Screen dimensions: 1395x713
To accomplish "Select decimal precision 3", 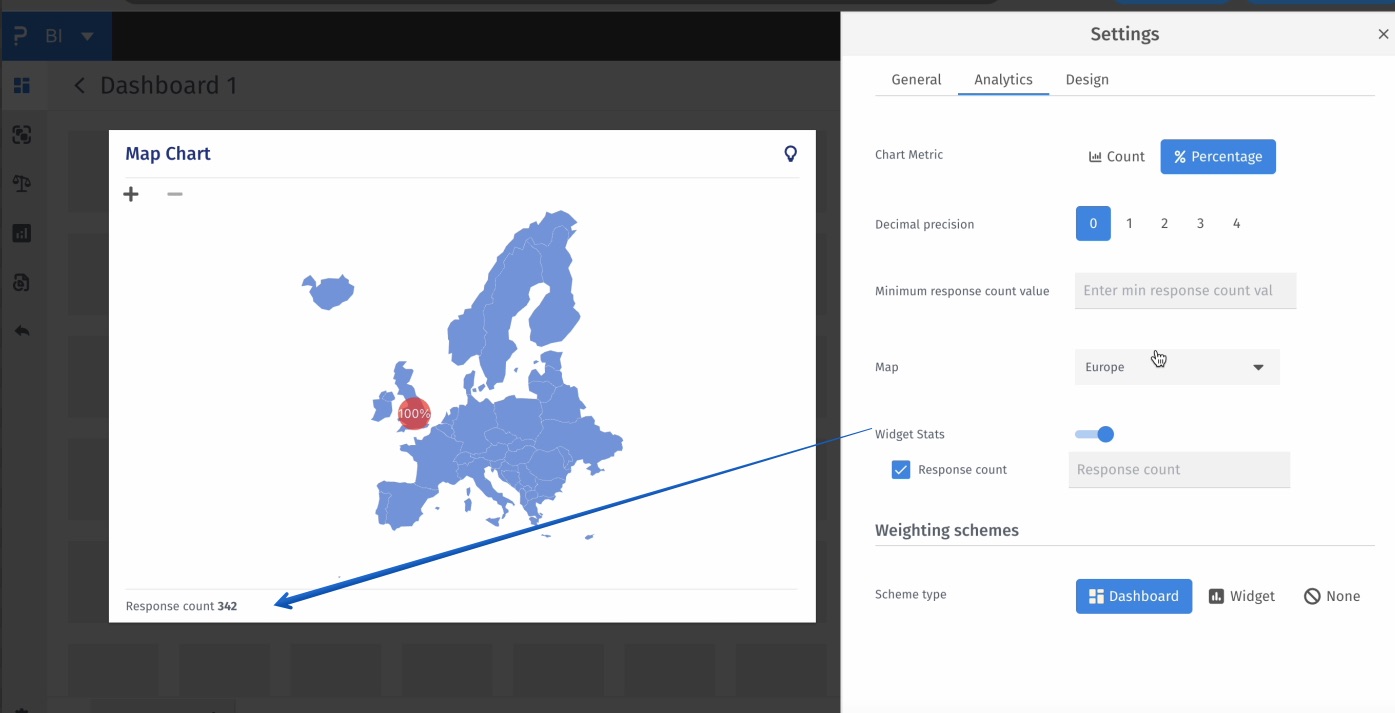I will pyautogui.click(x=1200, y=224).
